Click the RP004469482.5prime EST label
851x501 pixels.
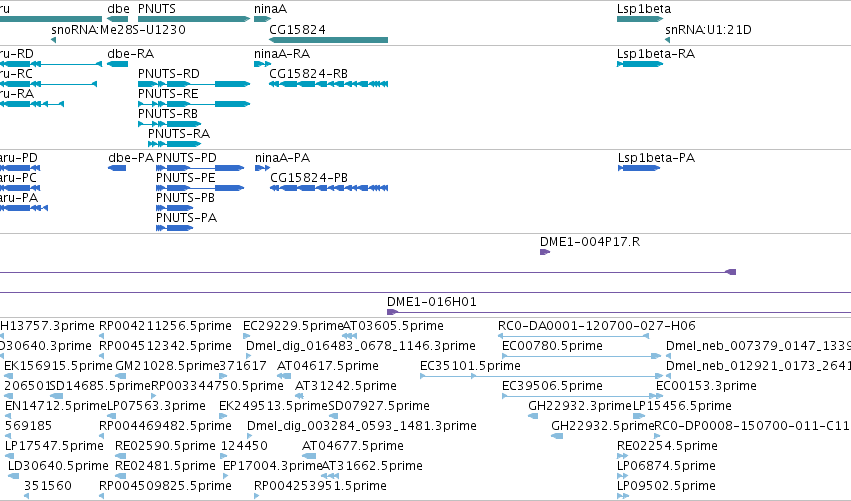coord(165,426)
